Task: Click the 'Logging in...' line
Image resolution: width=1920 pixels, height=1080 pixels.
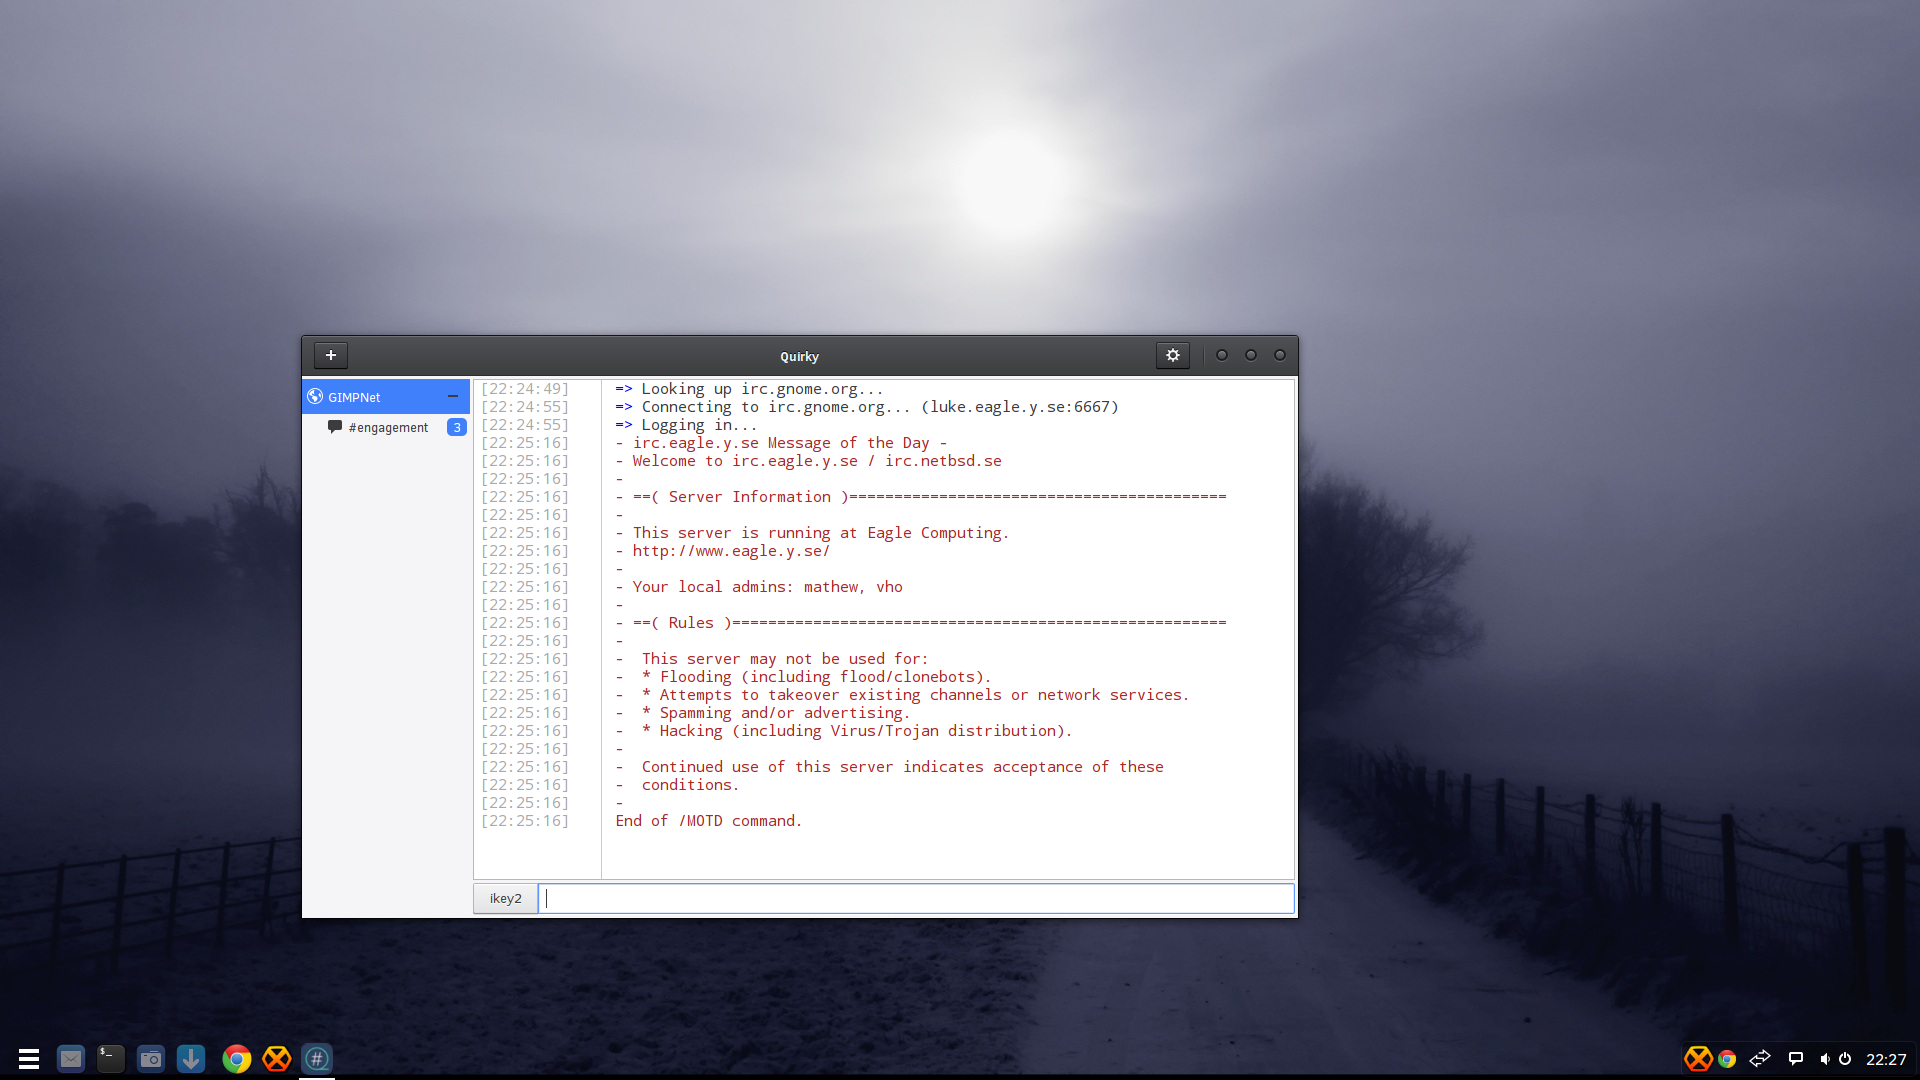Action: tap(686, 425)
